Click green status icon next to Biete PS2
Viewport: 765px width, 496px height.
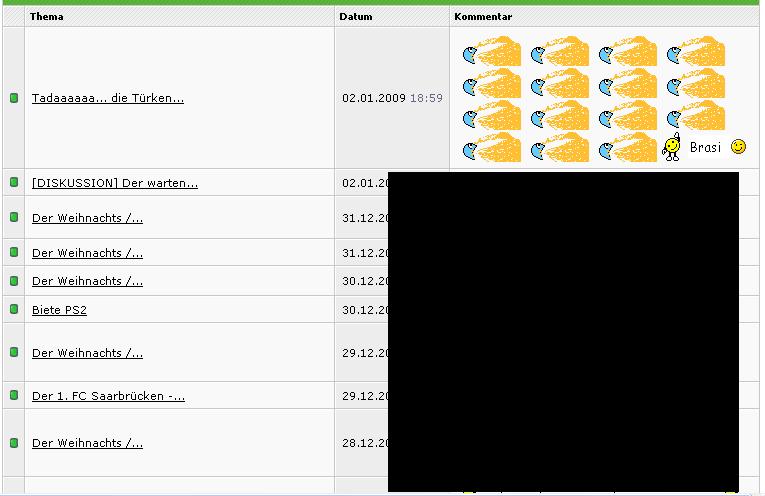14,309
